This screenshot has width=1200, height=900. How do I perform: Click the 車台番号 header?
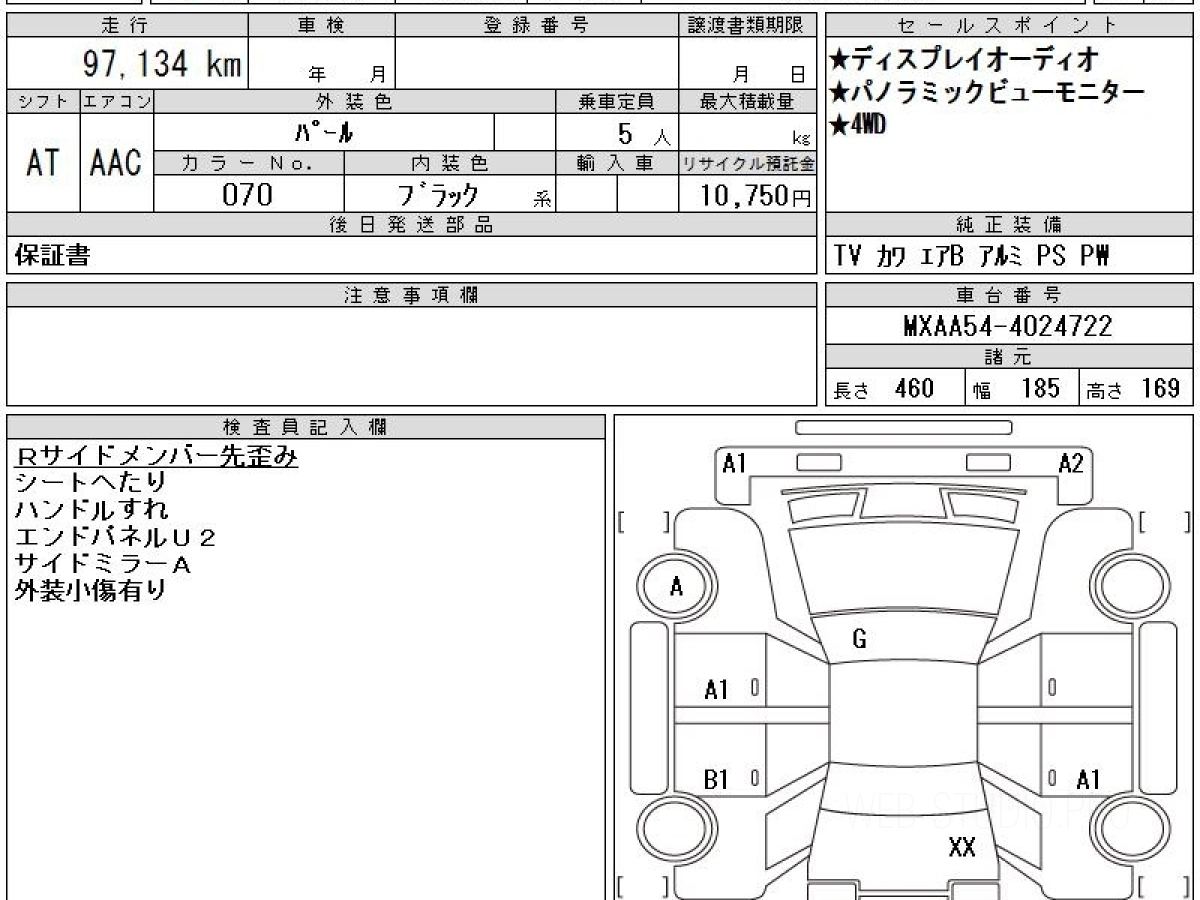pyautogui.click(x=1009, y=295)
